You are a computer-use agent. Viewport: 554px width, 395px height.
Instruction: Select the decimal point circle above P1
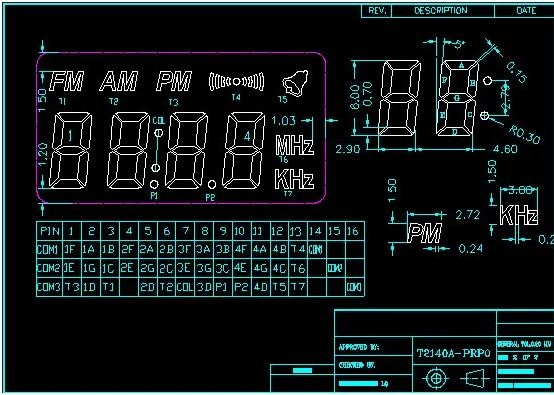point(154,184)
